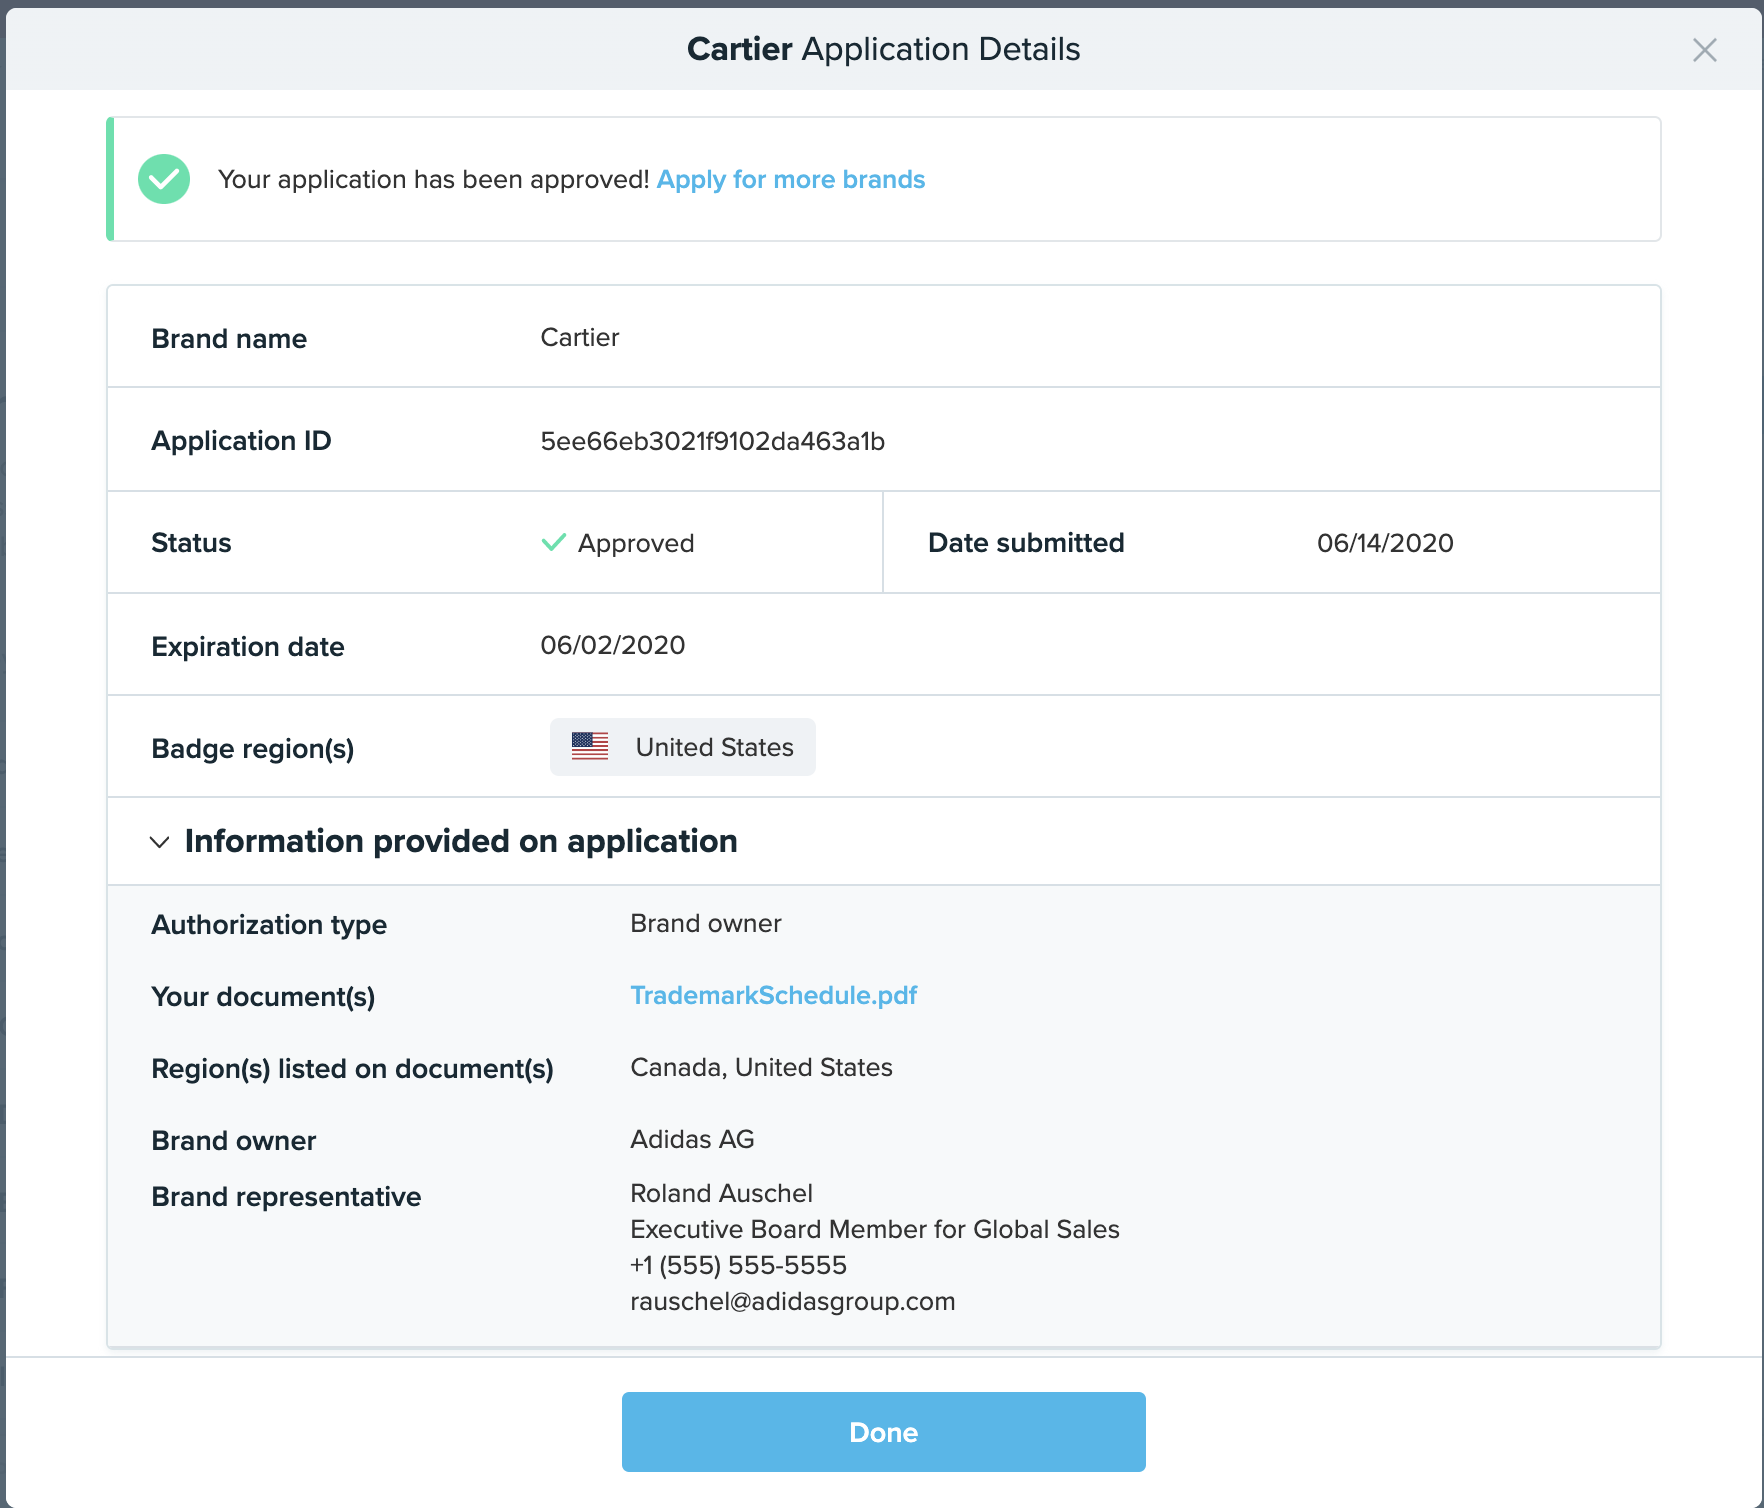
Task: Click the United States flag icon
Action: click(x=590, y=746)
